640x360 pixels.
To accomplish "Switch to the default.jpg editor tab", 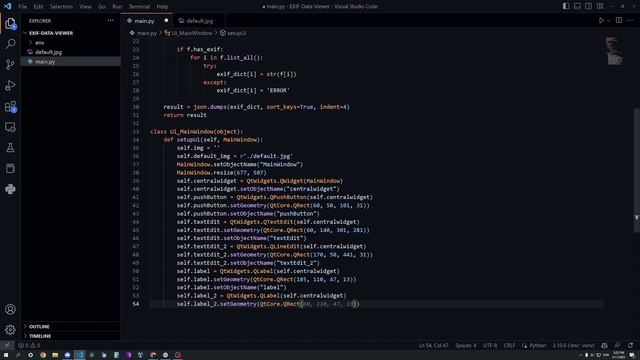I will pyautogui.click(x=200, y=20).
